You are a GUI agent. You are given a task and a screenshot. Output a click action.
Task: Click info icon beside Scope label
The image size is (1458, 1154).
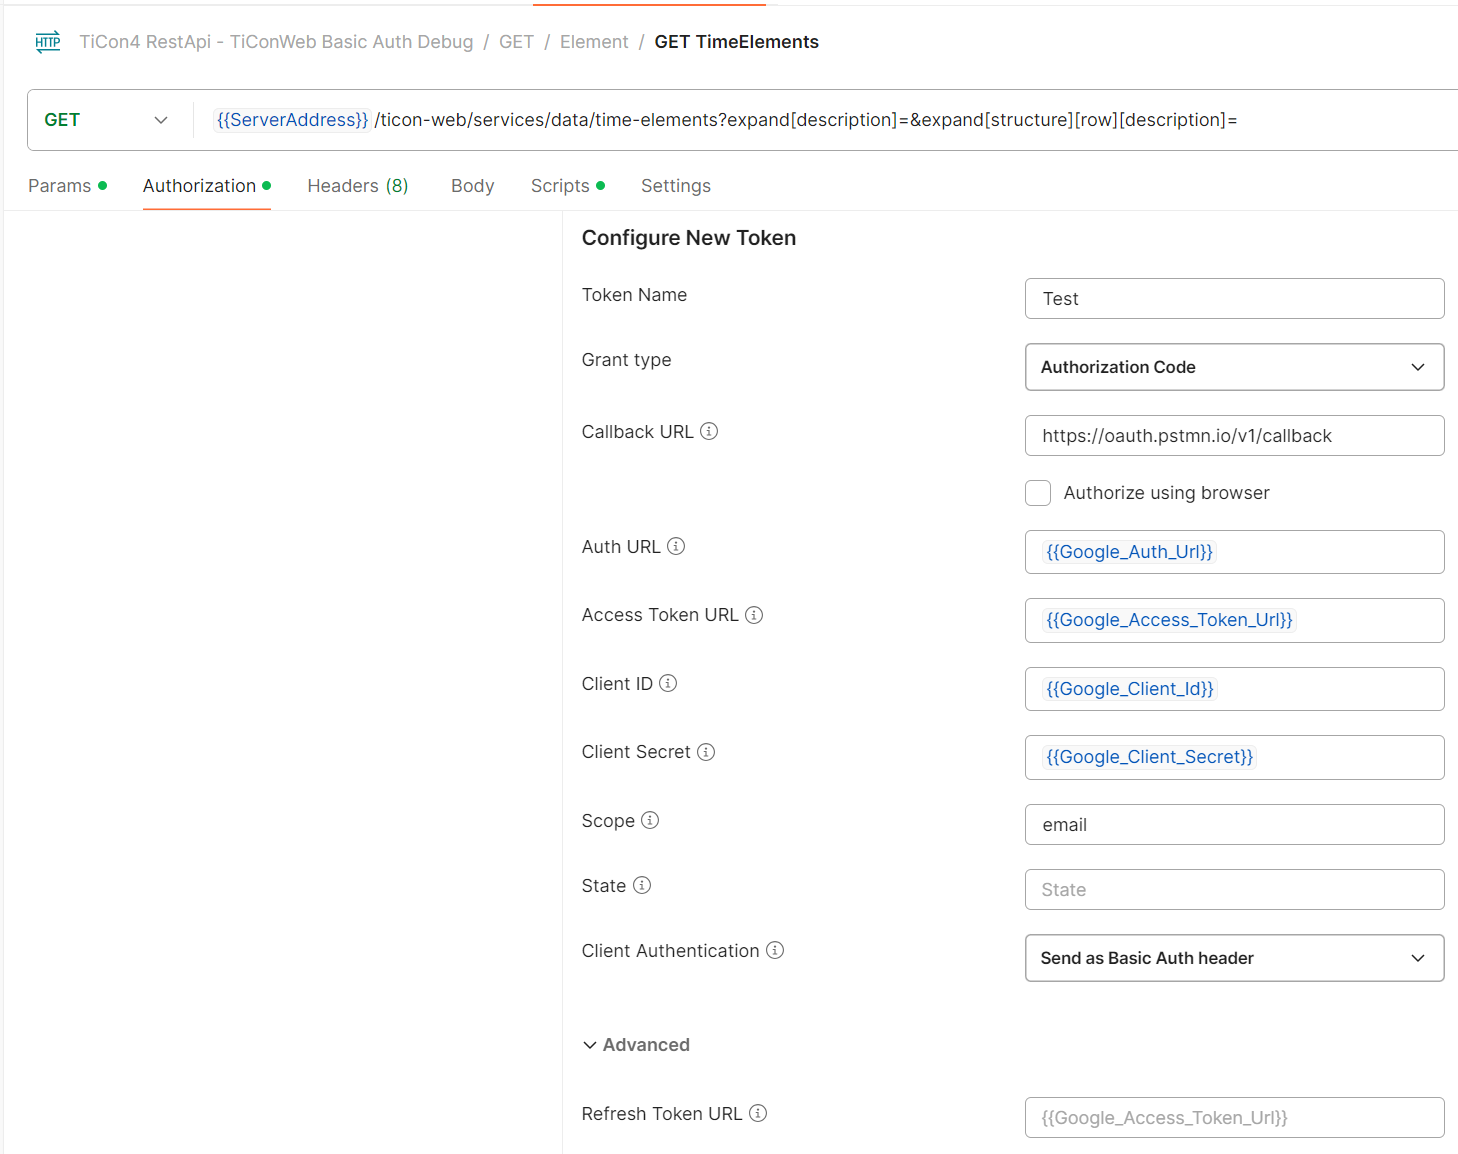point(650,820)
